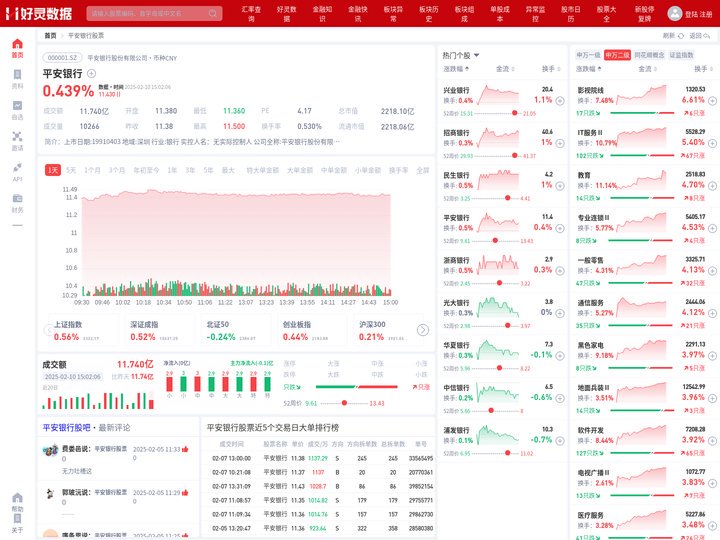
Task: Click the 52周价 range marker under 成交额 panel
Action: (344, 403)
